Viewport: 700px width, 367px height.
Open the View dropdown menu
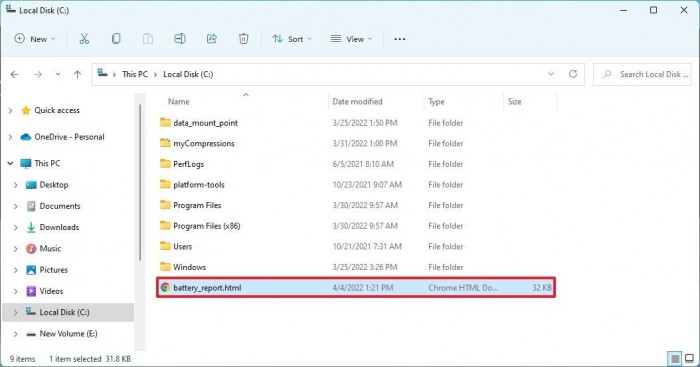tap(351, 39)
